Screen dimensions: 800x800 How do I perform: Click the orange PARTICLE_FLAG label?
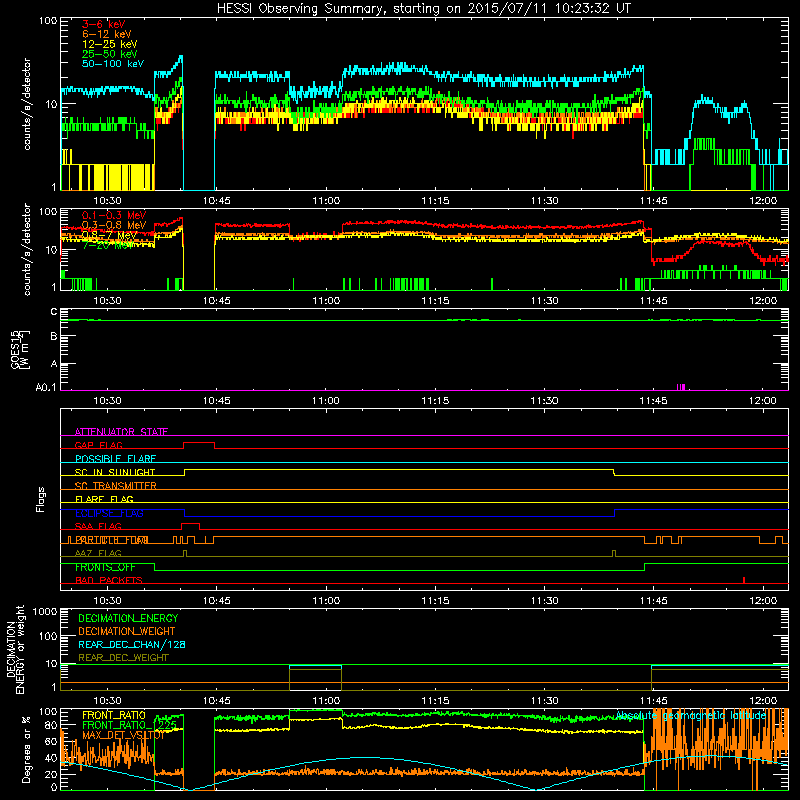coord(112,540)
